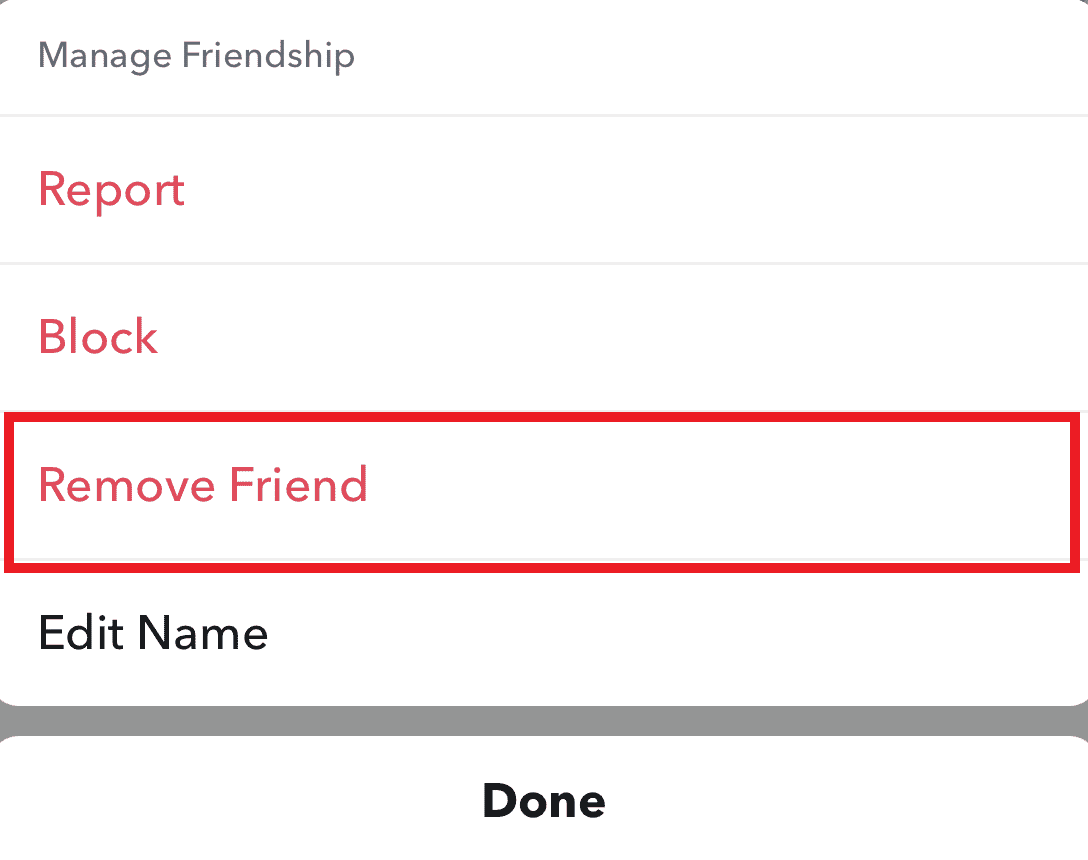Click the red Remove Friend text
Image resolution: width=1088 pixels, height=860 pixels.
[203, 485]
